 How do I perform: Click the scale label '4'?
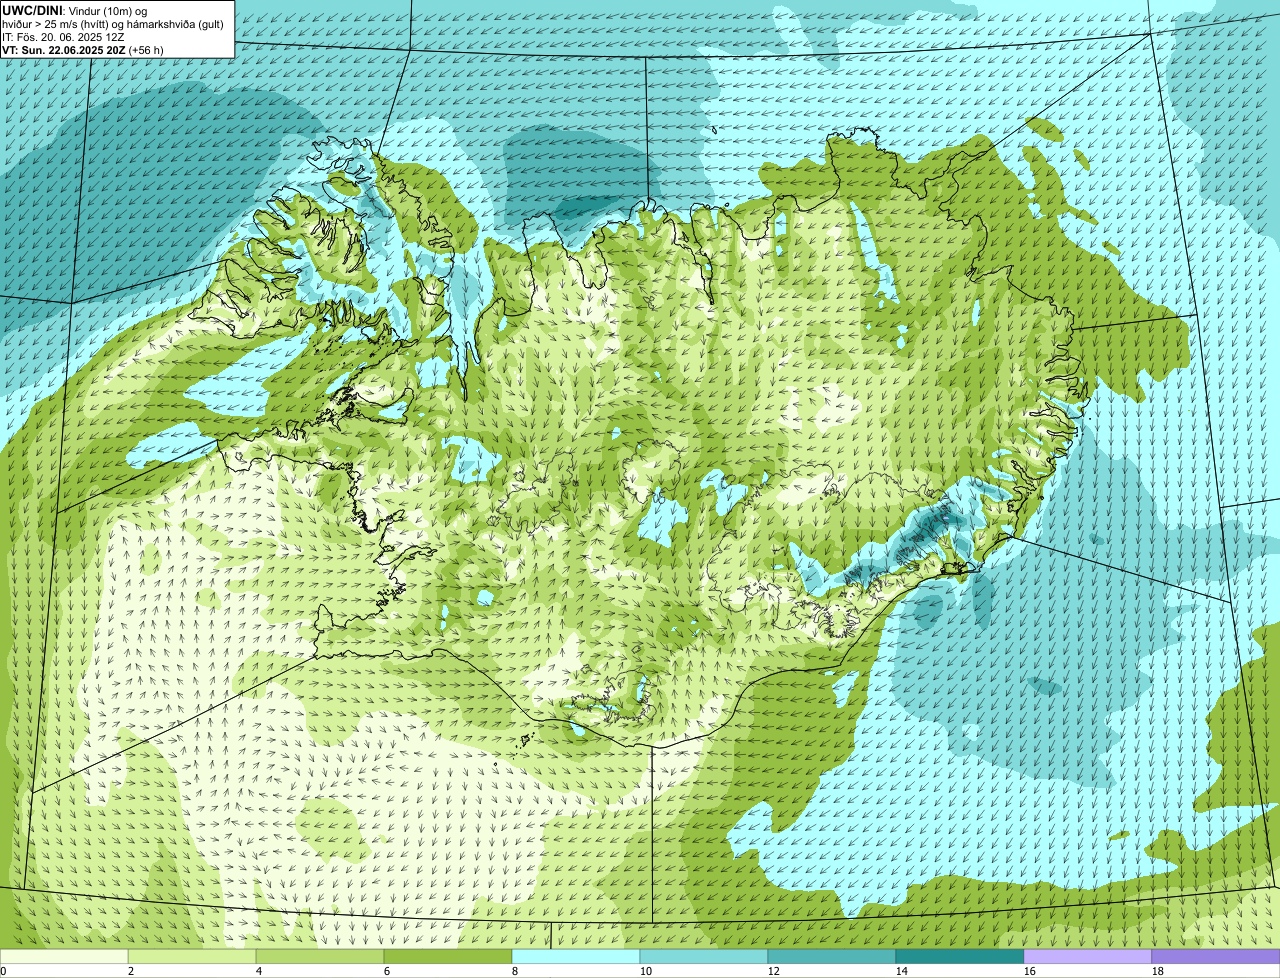259,971
